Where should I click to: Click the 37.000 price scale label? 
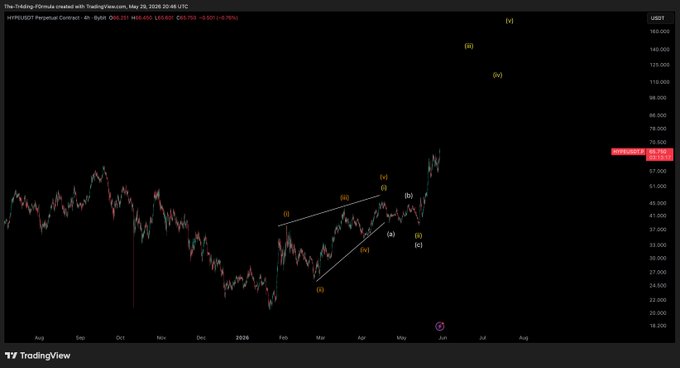pyautogui.click(x=658, y=230)
